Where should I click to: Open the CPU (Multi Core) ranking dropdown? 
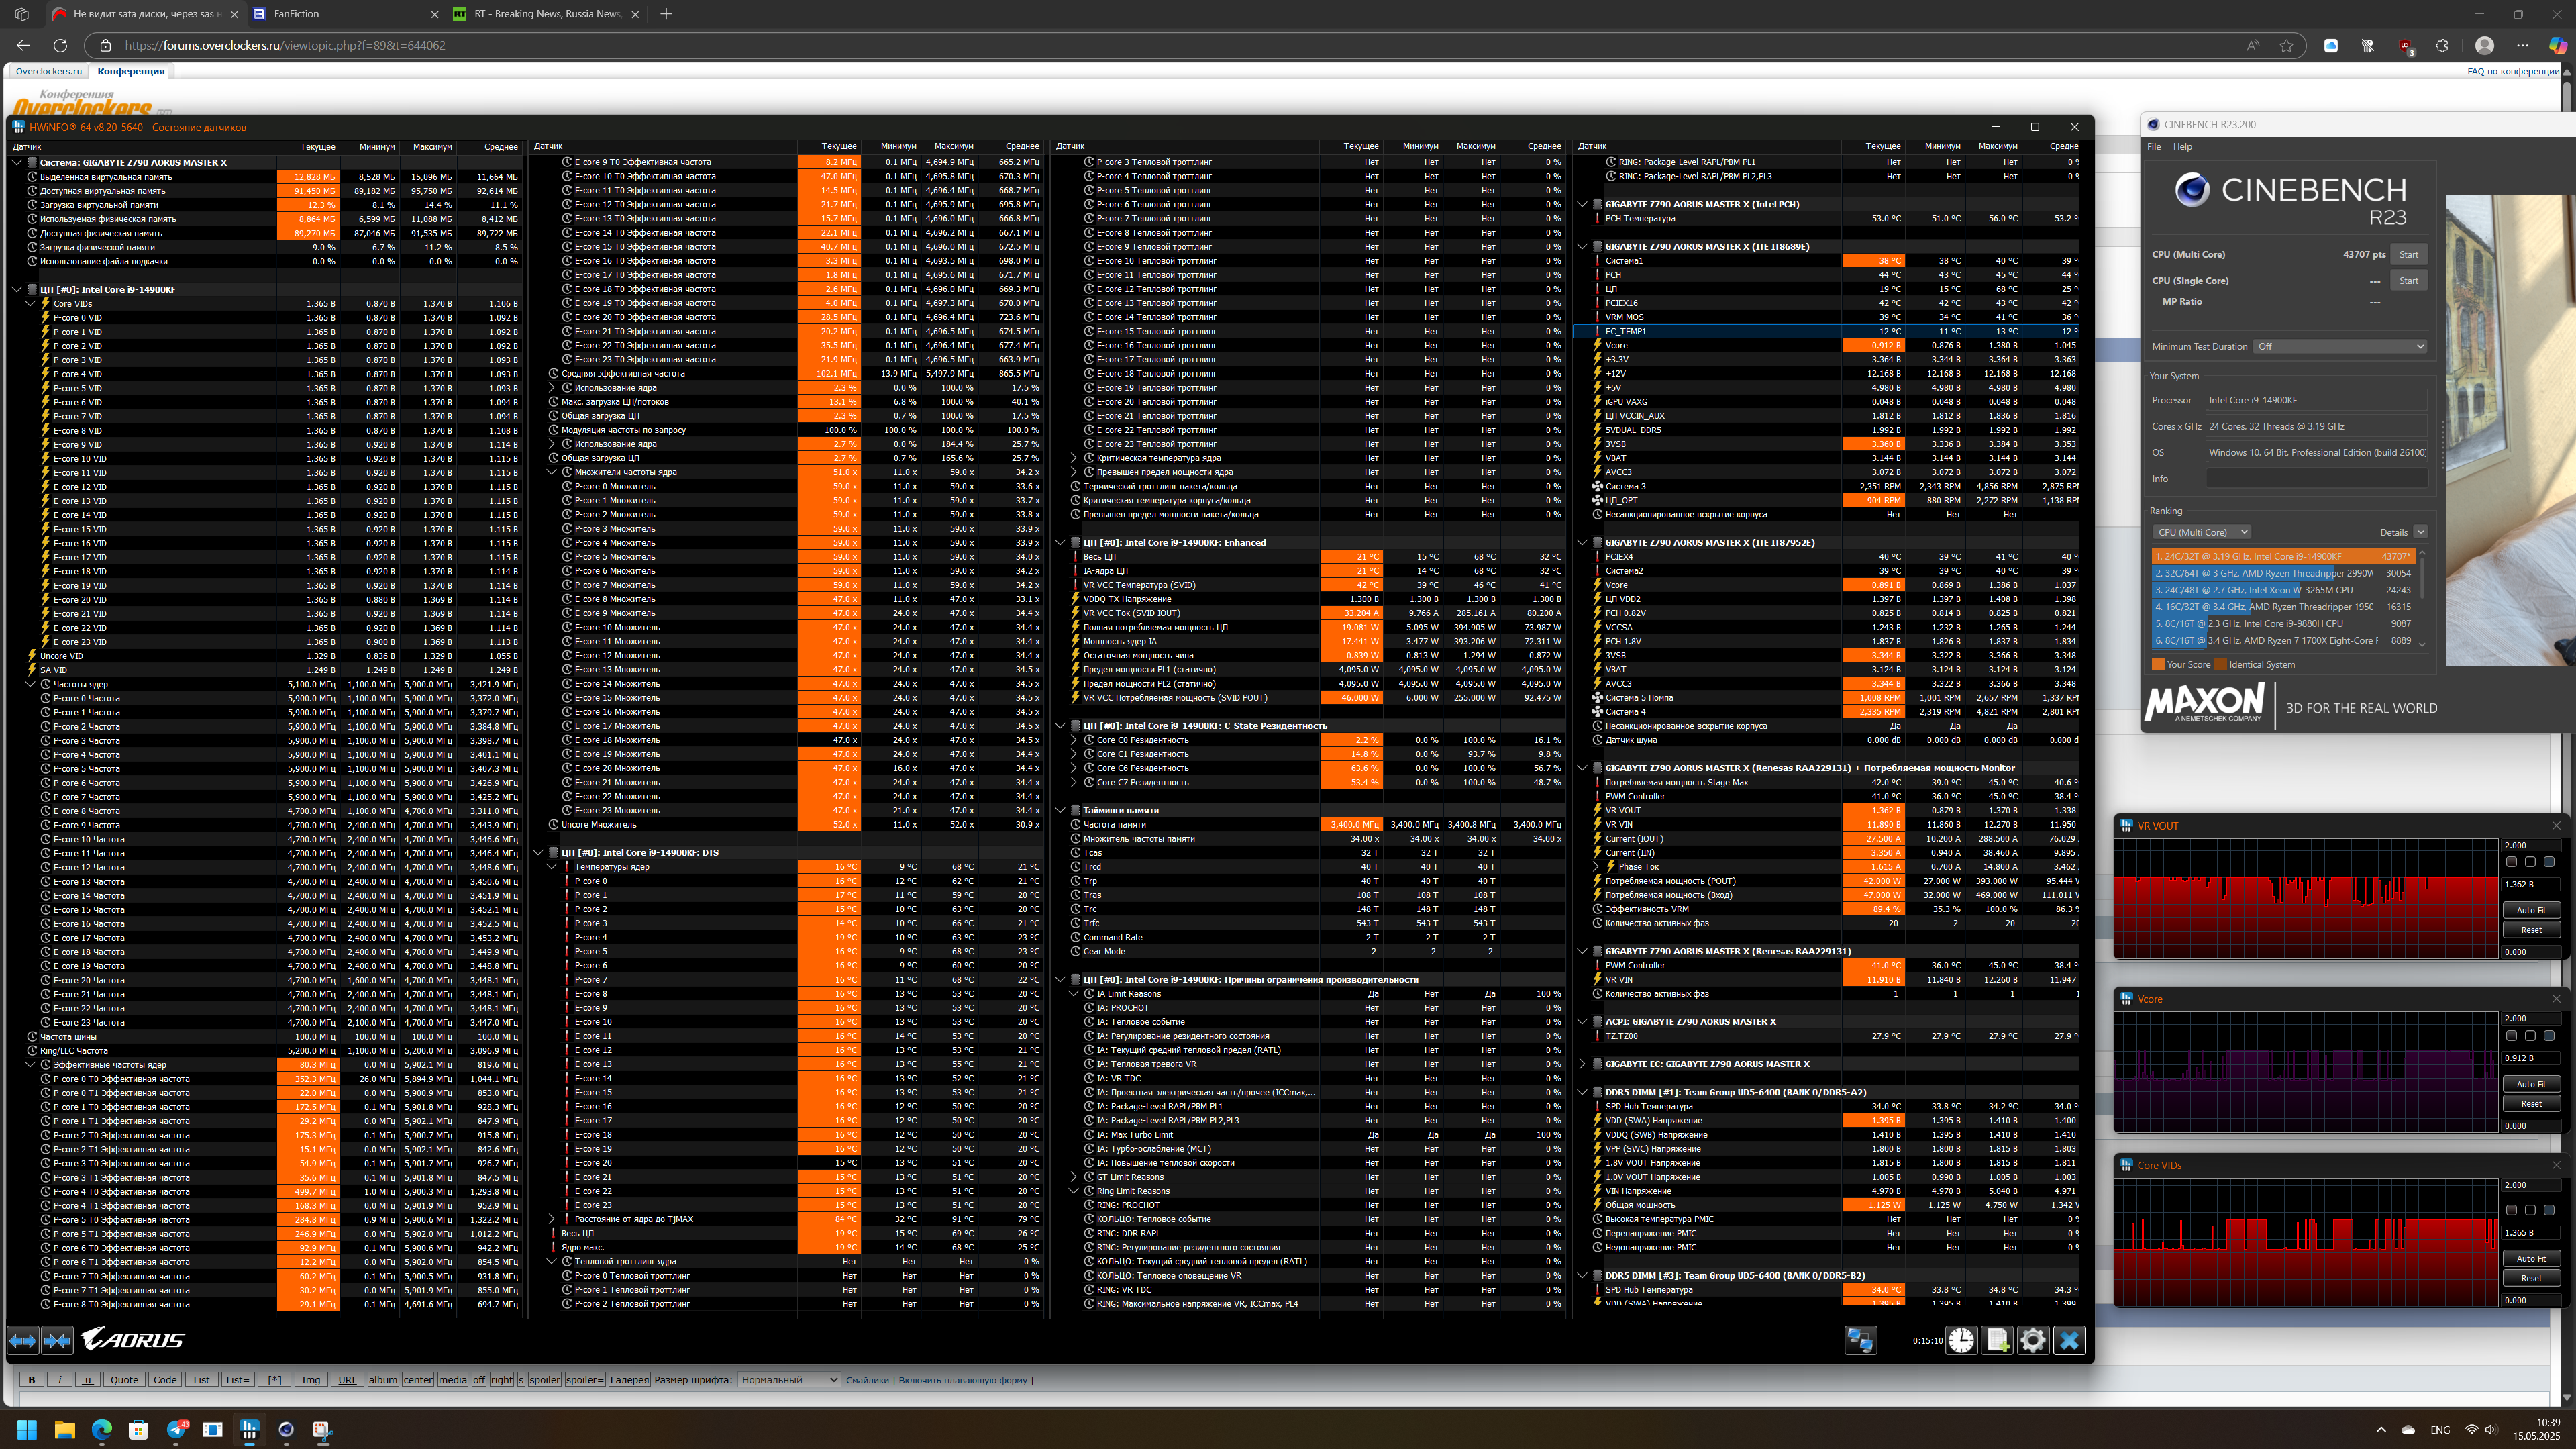coord(2201,532)
